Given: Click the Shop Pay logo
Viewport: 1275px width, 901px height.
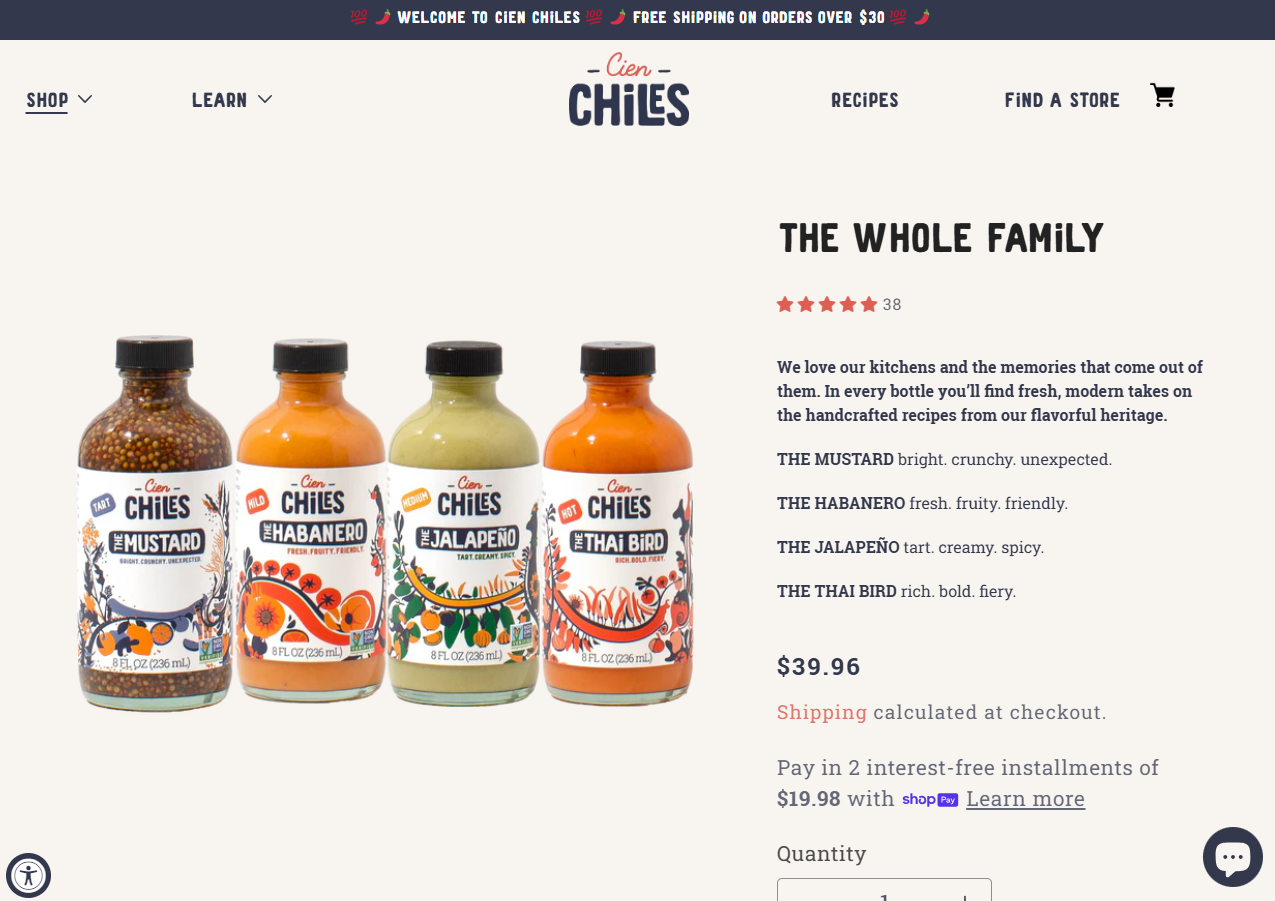Looking at the screenshot, I should pos(930,799).
